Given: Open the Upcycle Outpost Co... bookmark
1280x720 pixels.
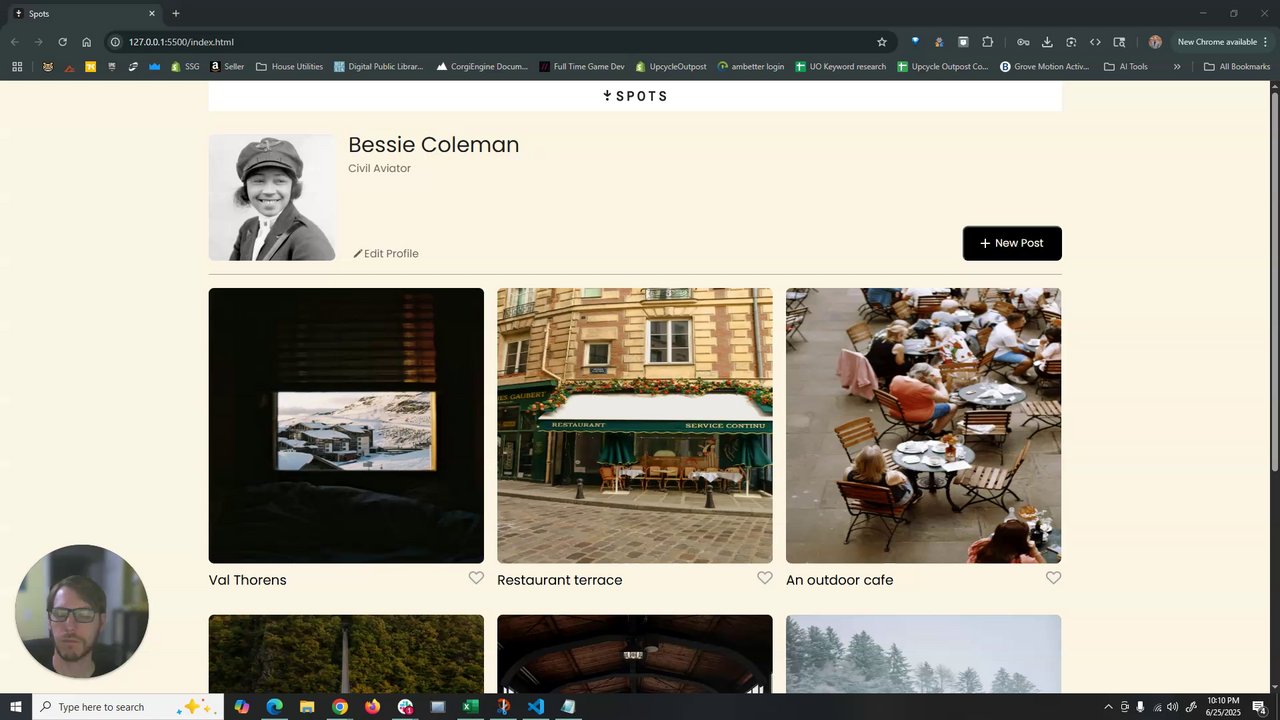Looking at the screenshot, I should click(x=943, y=67).
